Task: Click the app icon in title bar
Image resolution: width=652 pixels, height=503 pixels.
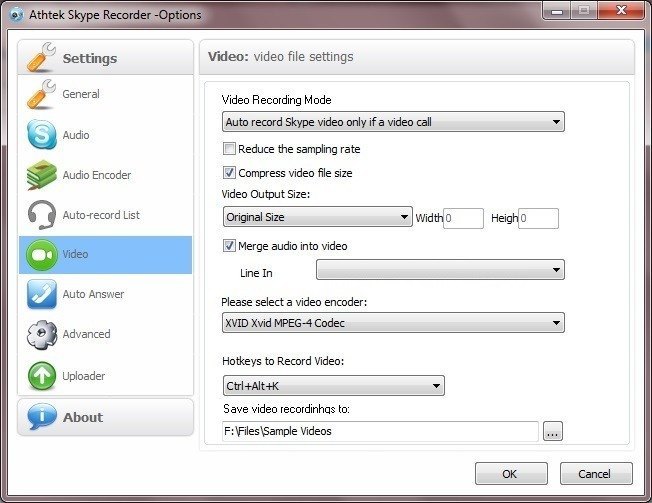Action: [x=16, y=15]
